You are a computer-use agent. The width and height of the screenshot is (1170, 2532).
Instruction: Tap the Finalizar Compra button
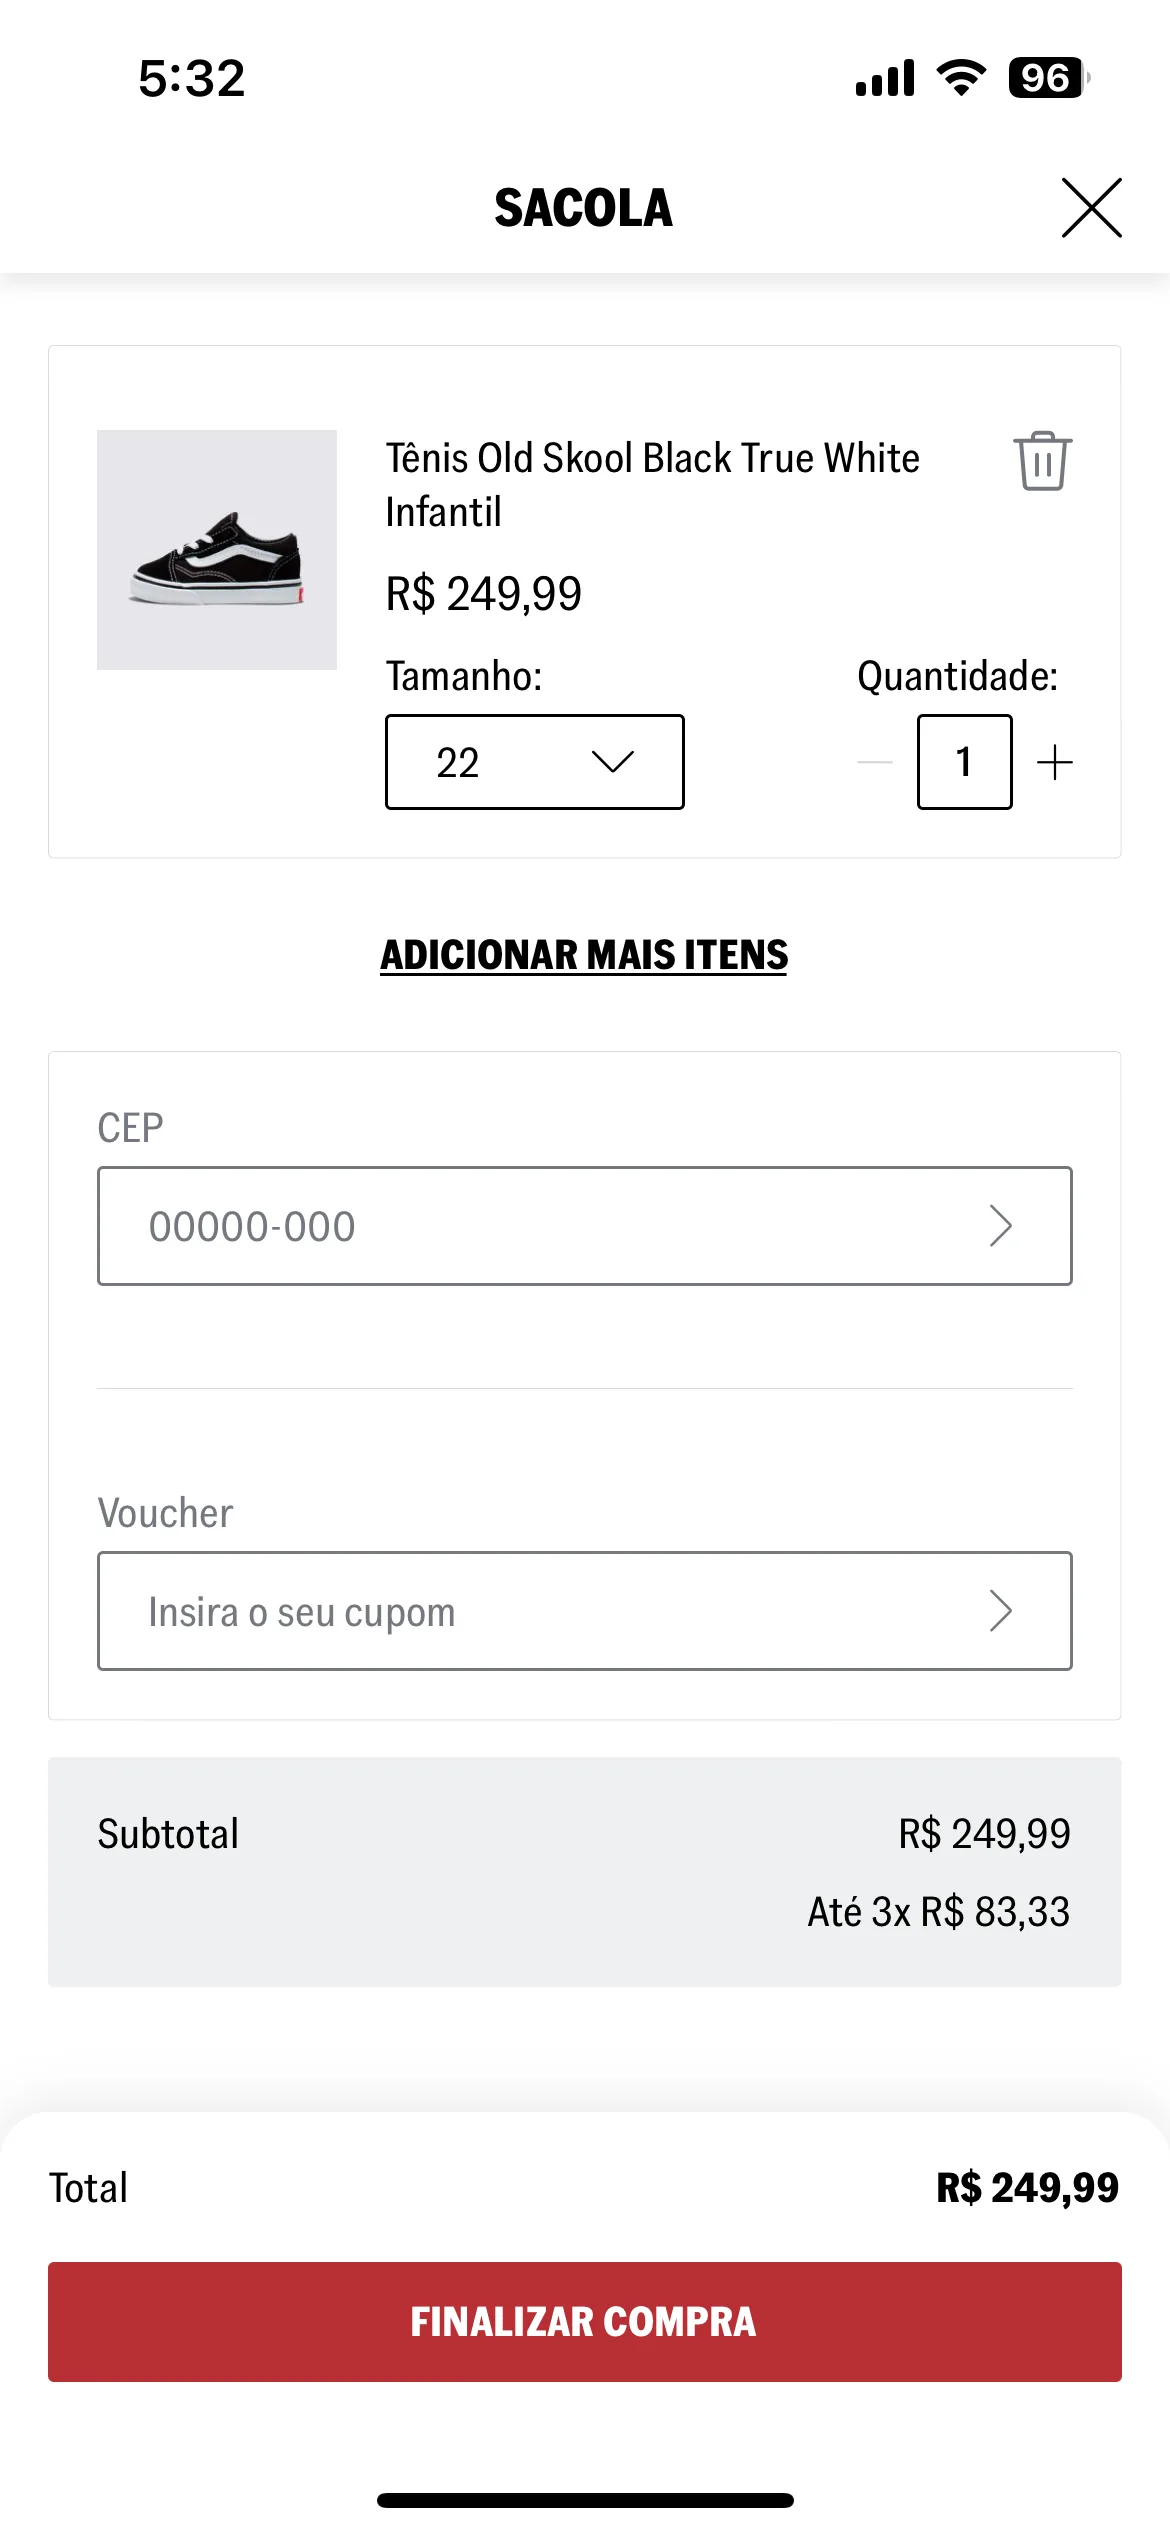tap(585, 2322)
